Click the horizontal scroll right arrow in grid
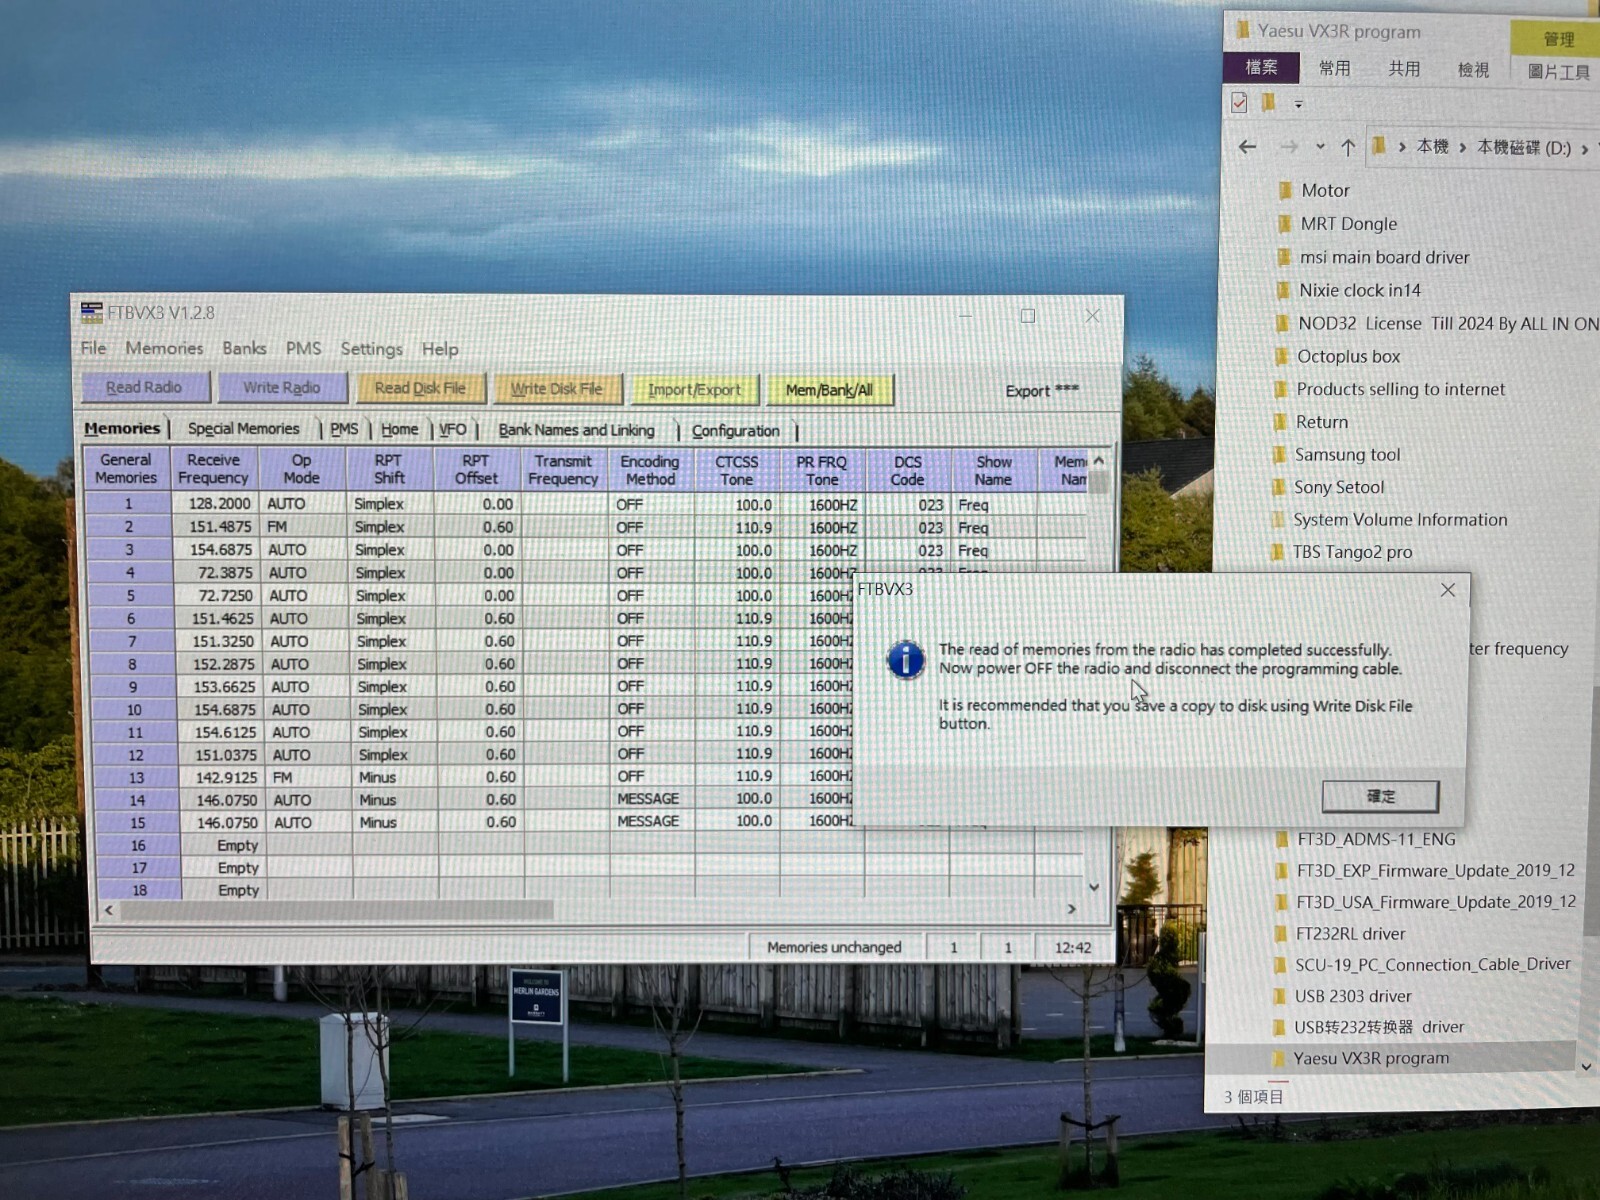 (1072, 909)
